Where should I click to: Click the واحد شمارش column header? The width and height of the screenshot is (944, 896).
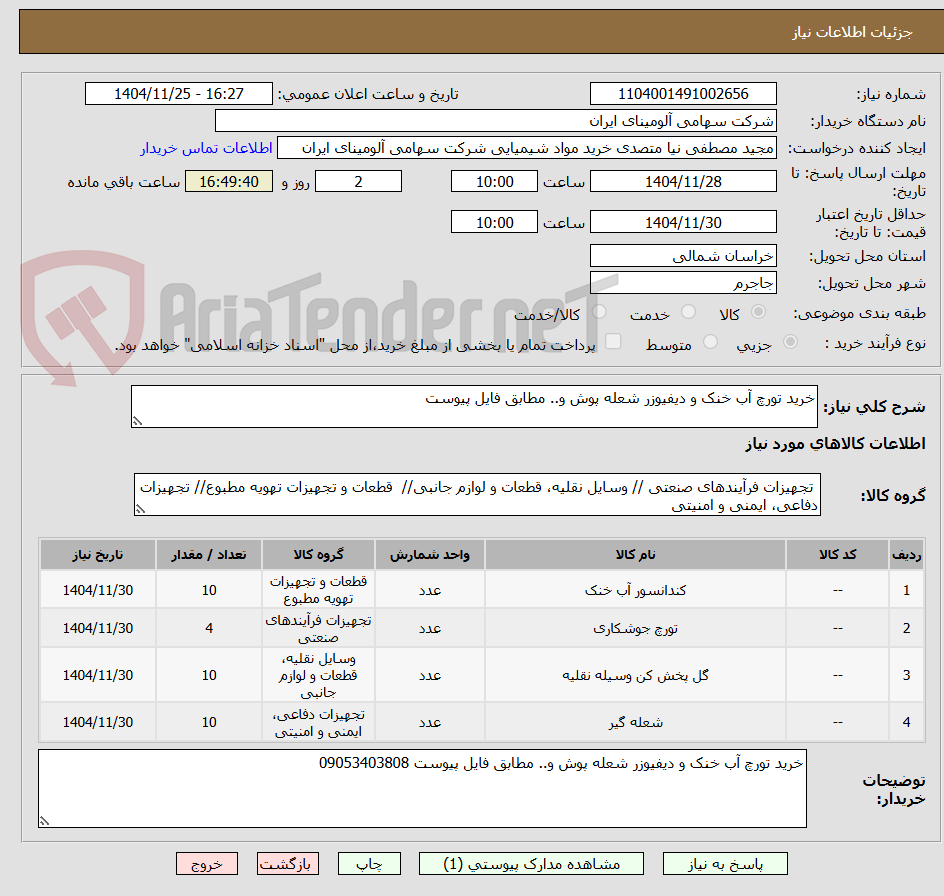[x=430, y=555]
